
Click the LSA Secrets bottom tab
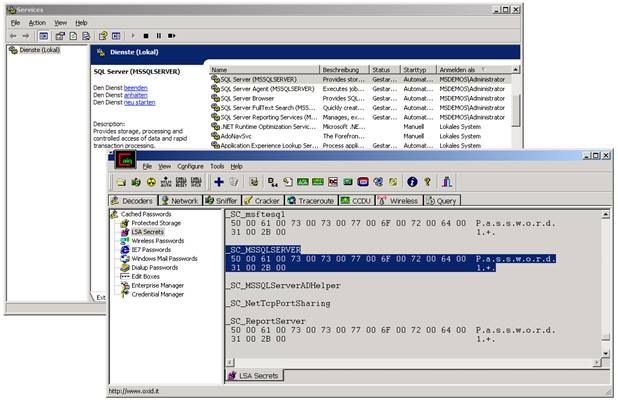tap(254, 376)
